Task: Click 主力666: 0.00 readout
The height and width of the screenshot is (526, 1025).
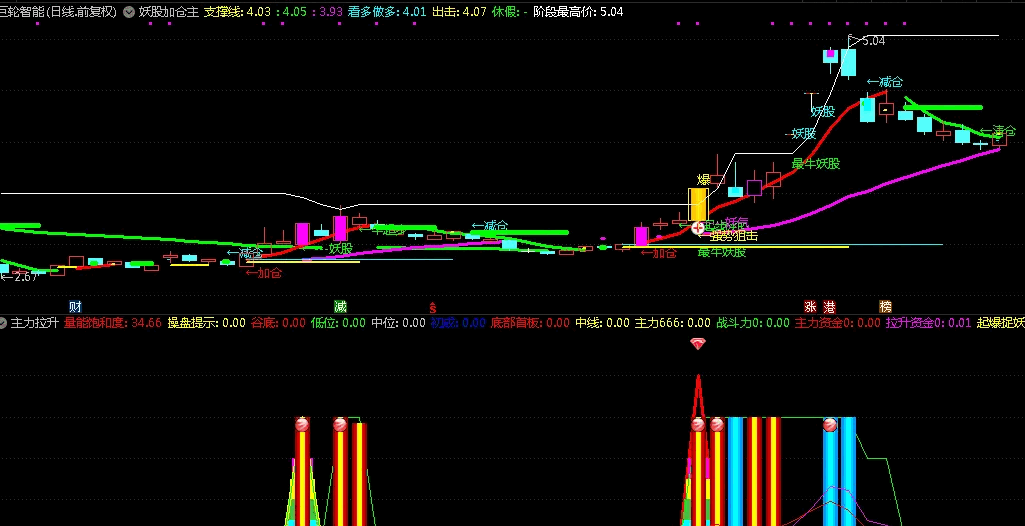Action: (x=673, y=322)
